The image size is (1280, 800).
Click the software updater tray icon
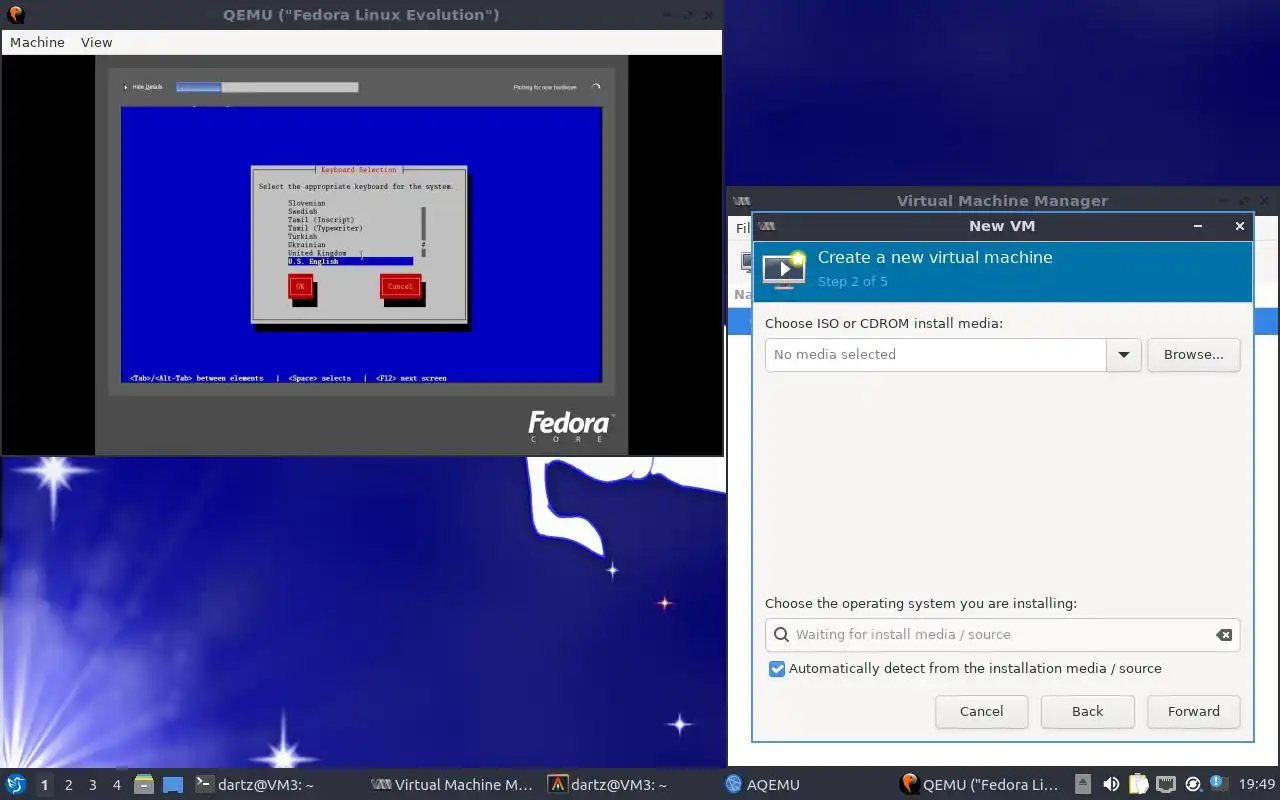pos(1193,784)
